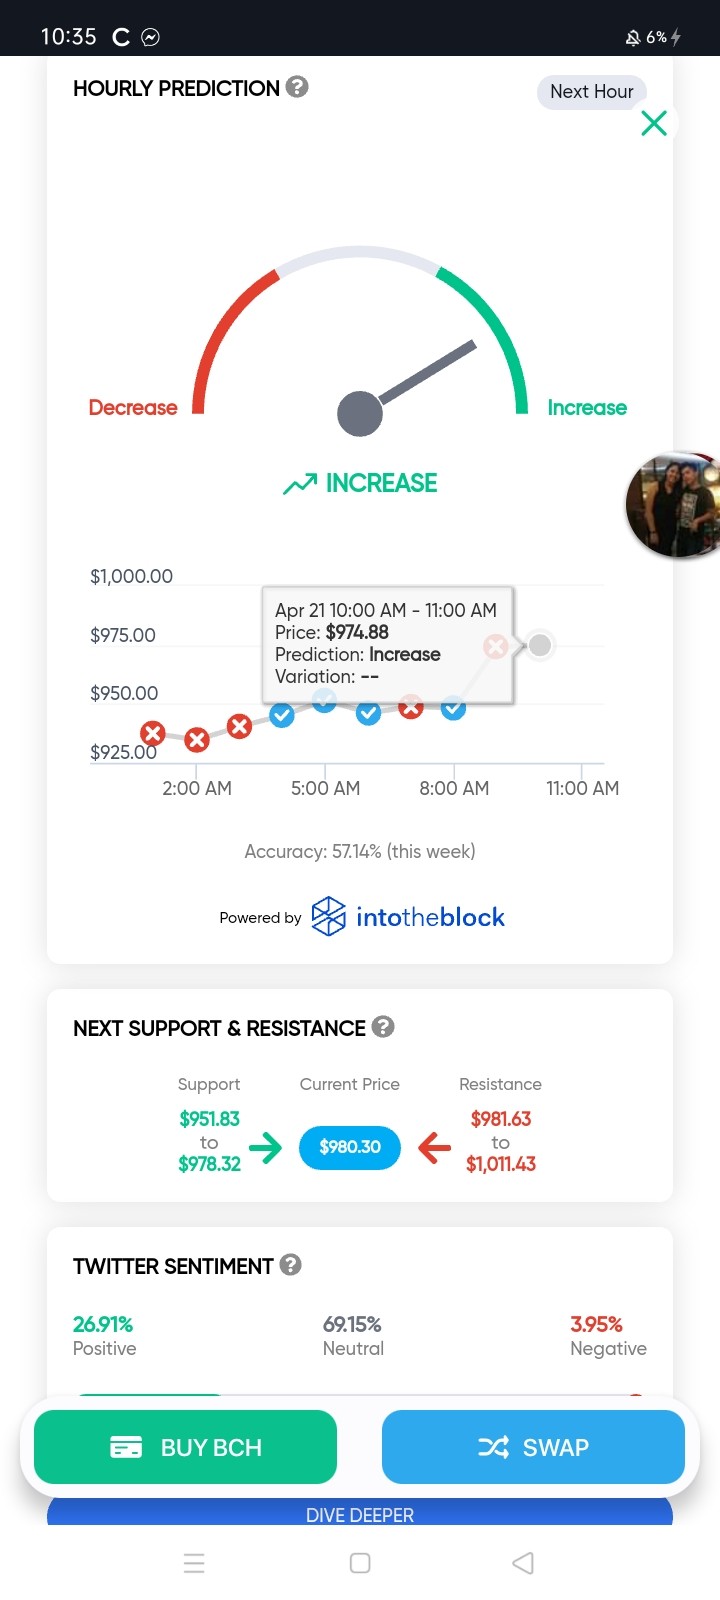
Task: Tap the red resistance arrow
Action: tap(434, 1147)
